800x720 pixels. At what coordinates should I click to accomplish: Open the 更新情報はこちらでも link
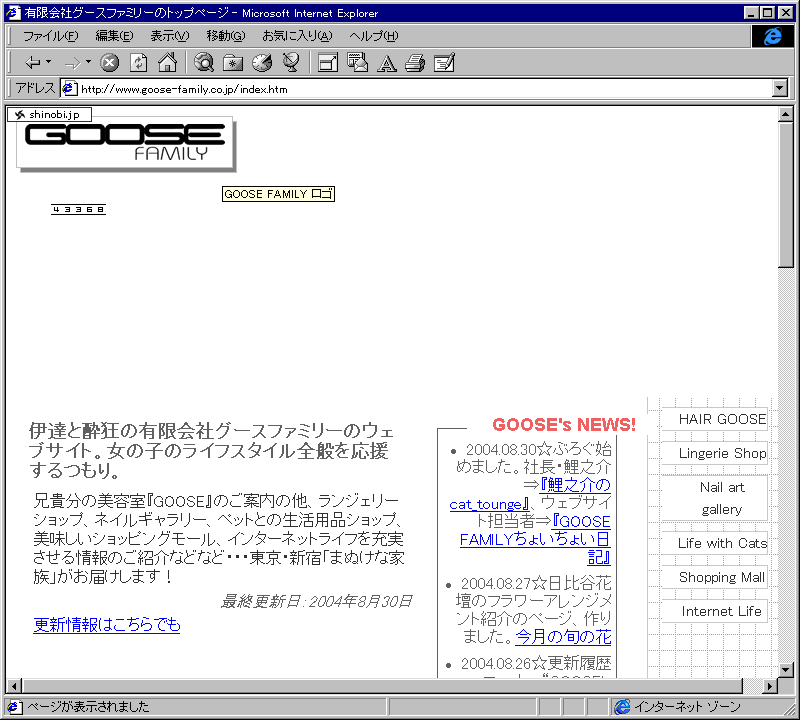(107, 625)
